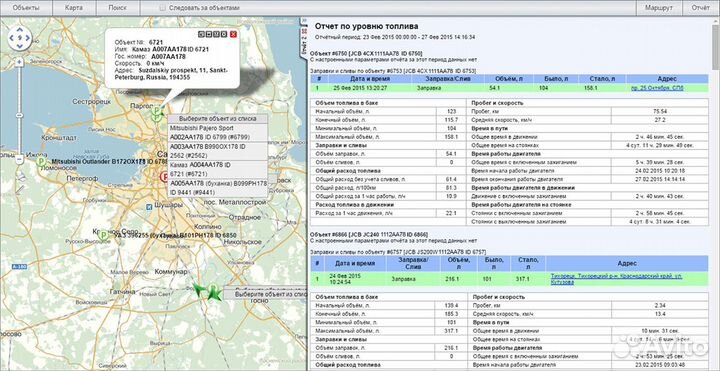720x371 pixels.
Task: Click Расход за 1 час движения 22.1
Action: click(450, 213)
